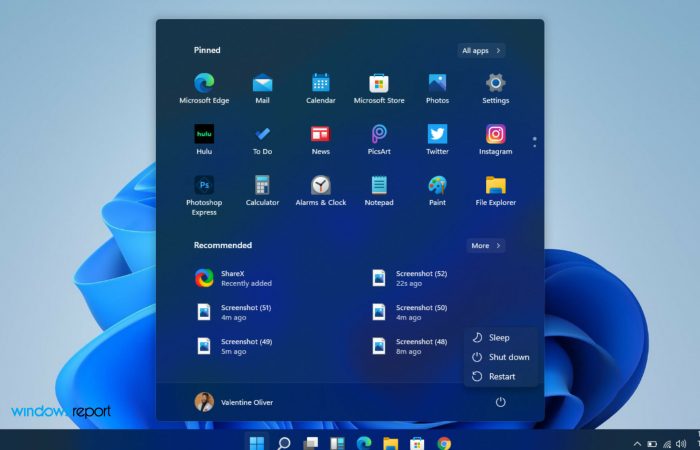
Task: Launch Notepad
Action: (379, 191)
